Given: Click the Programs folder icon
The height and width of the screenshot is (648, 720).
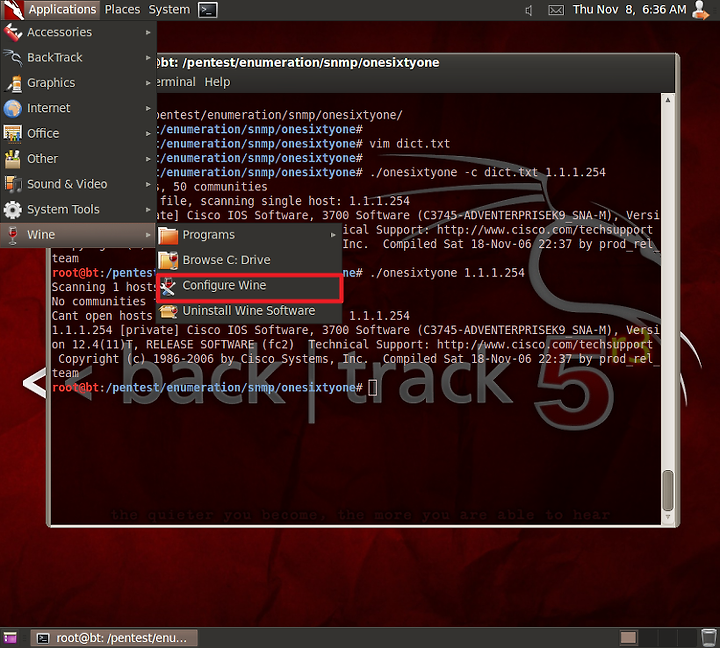Looking at the screenshot, I should pyautogui.click(x=168, y=235).
